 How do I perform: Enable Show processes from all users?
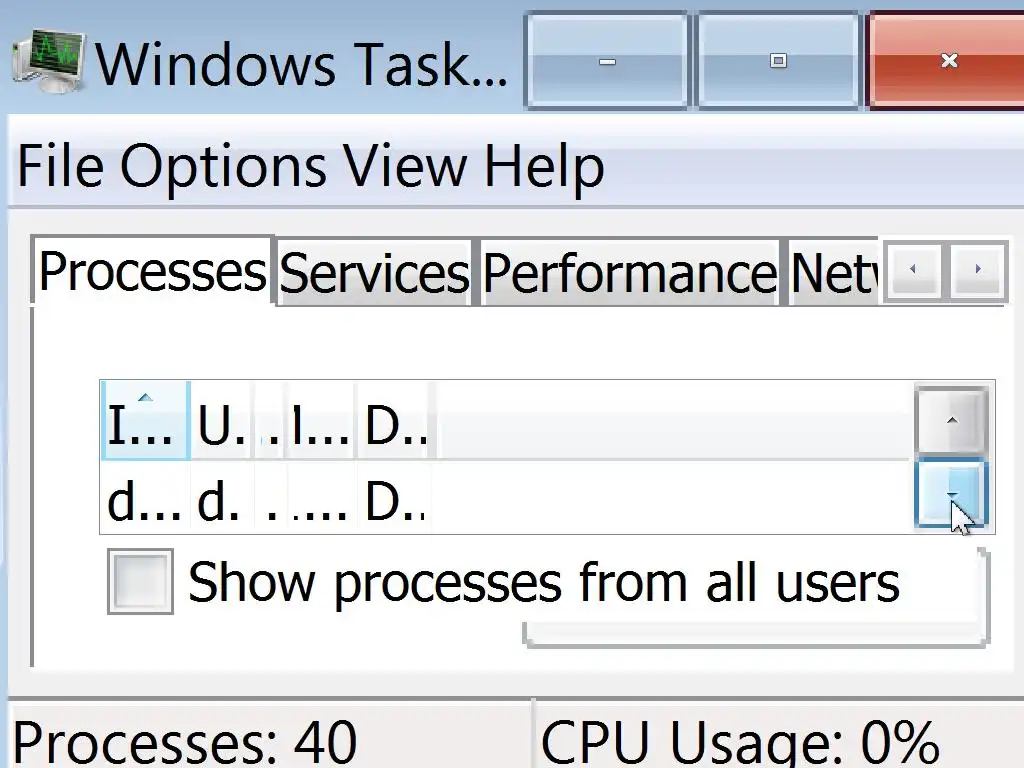(140, 581)
